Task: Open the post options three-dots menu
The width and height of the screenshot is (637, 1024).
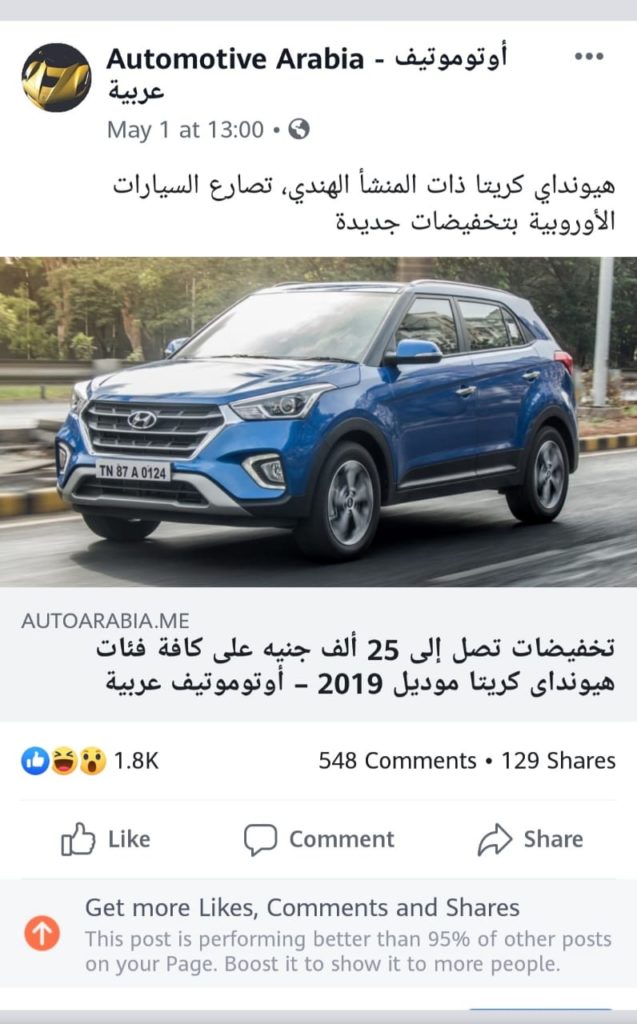Action: click(x=589, y=57)
